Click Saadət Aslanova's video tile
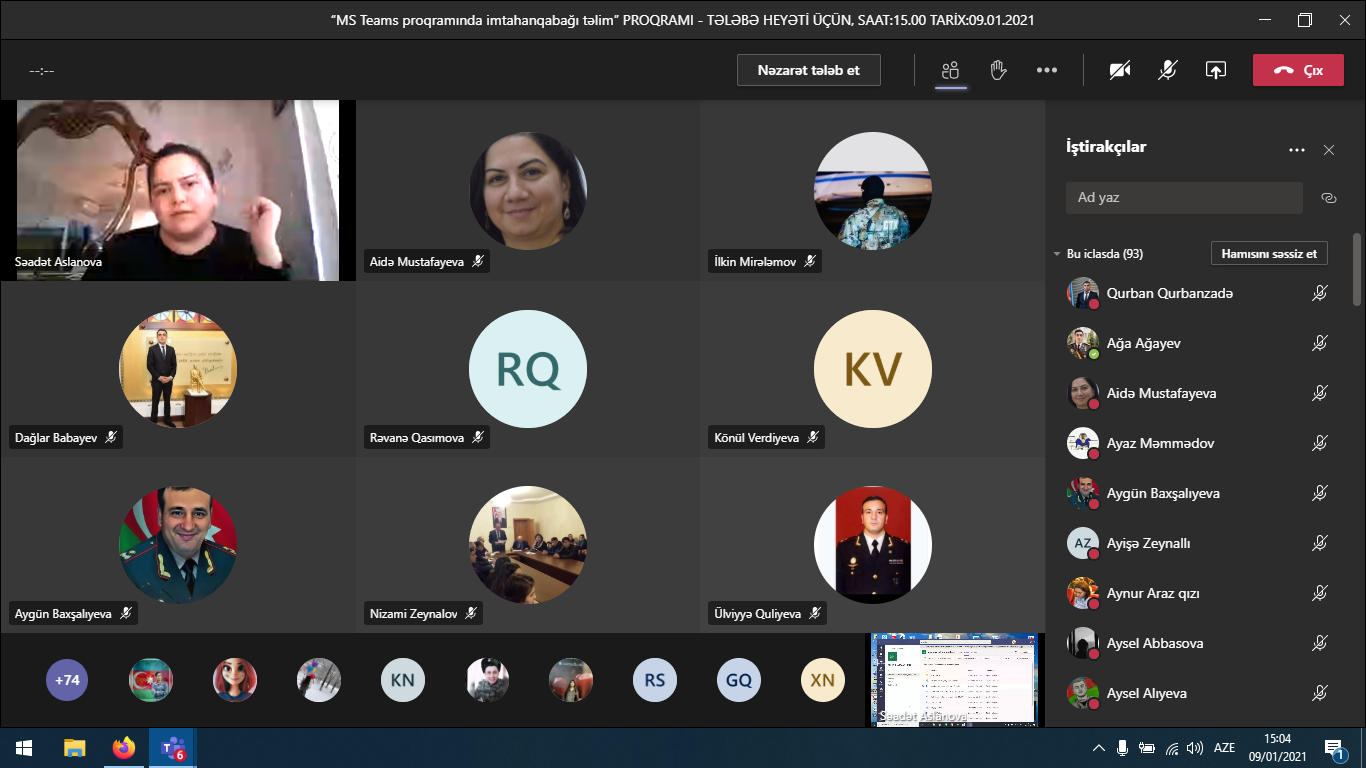Viewport: 1366px width, 768px height. 178,190
